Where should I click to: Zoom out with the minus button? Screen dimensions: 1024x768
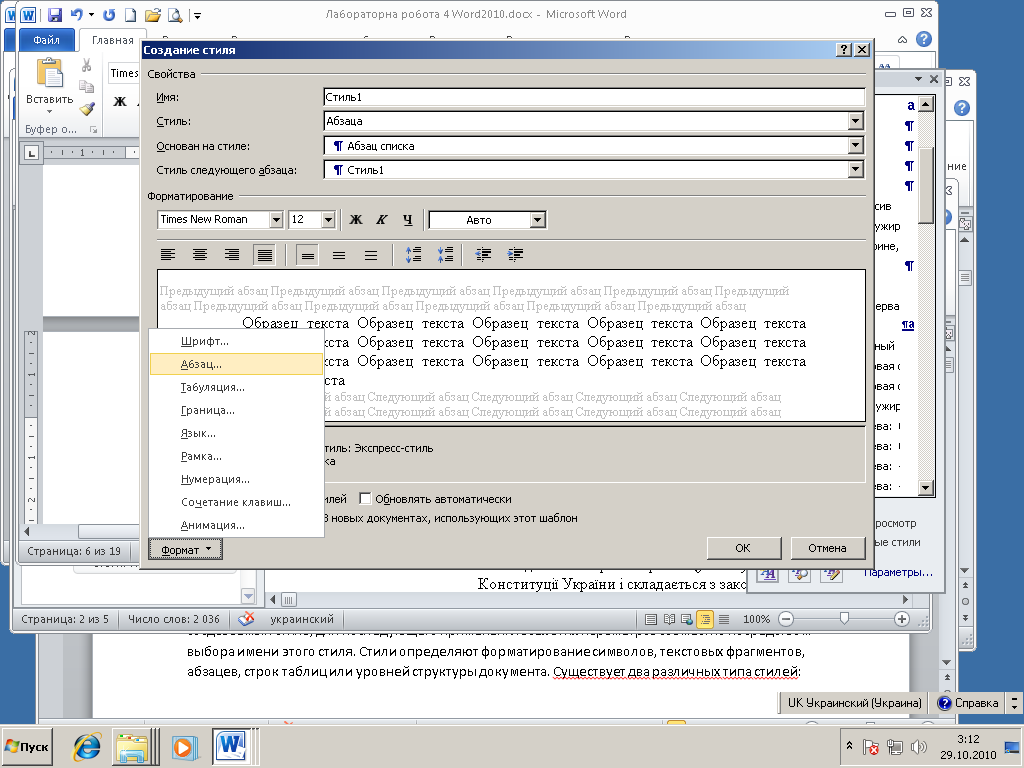tap(786, 618)
